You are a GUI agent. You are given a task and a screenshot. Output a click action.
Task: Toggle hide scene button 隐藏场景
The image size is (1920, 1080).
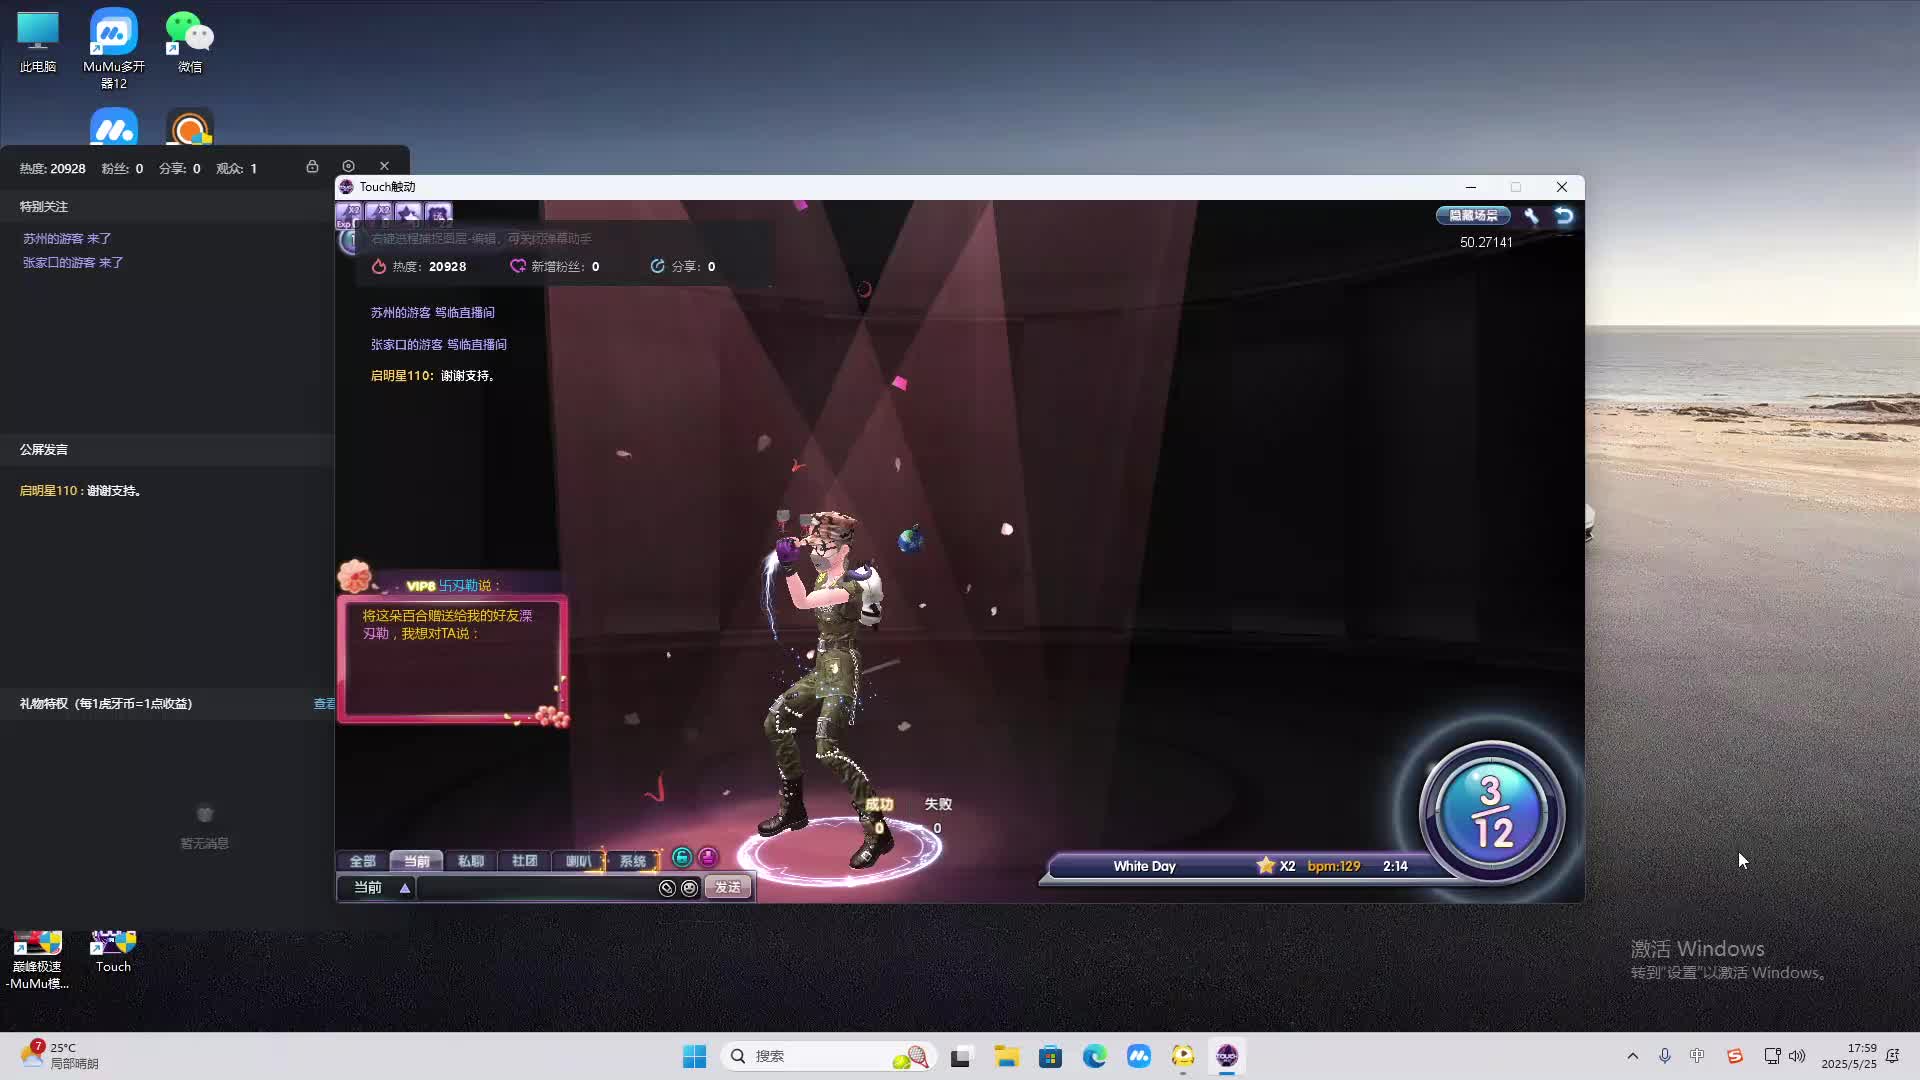tap(1473, 216)
